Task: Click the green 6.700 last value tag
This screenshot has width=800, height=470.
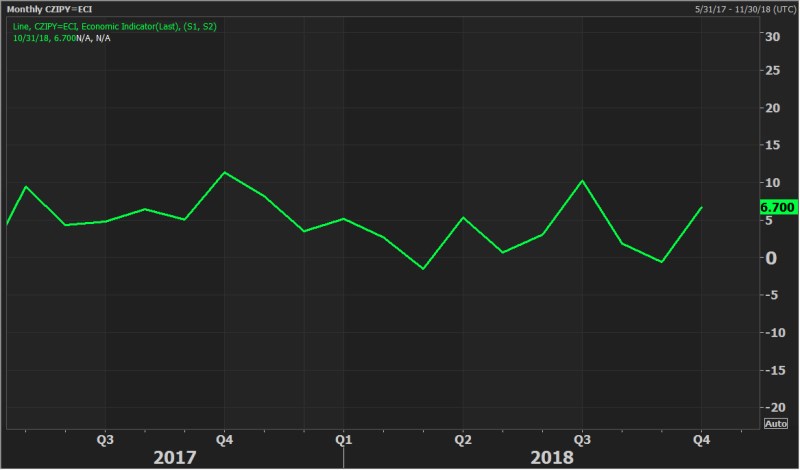Action: click(777, 207)
